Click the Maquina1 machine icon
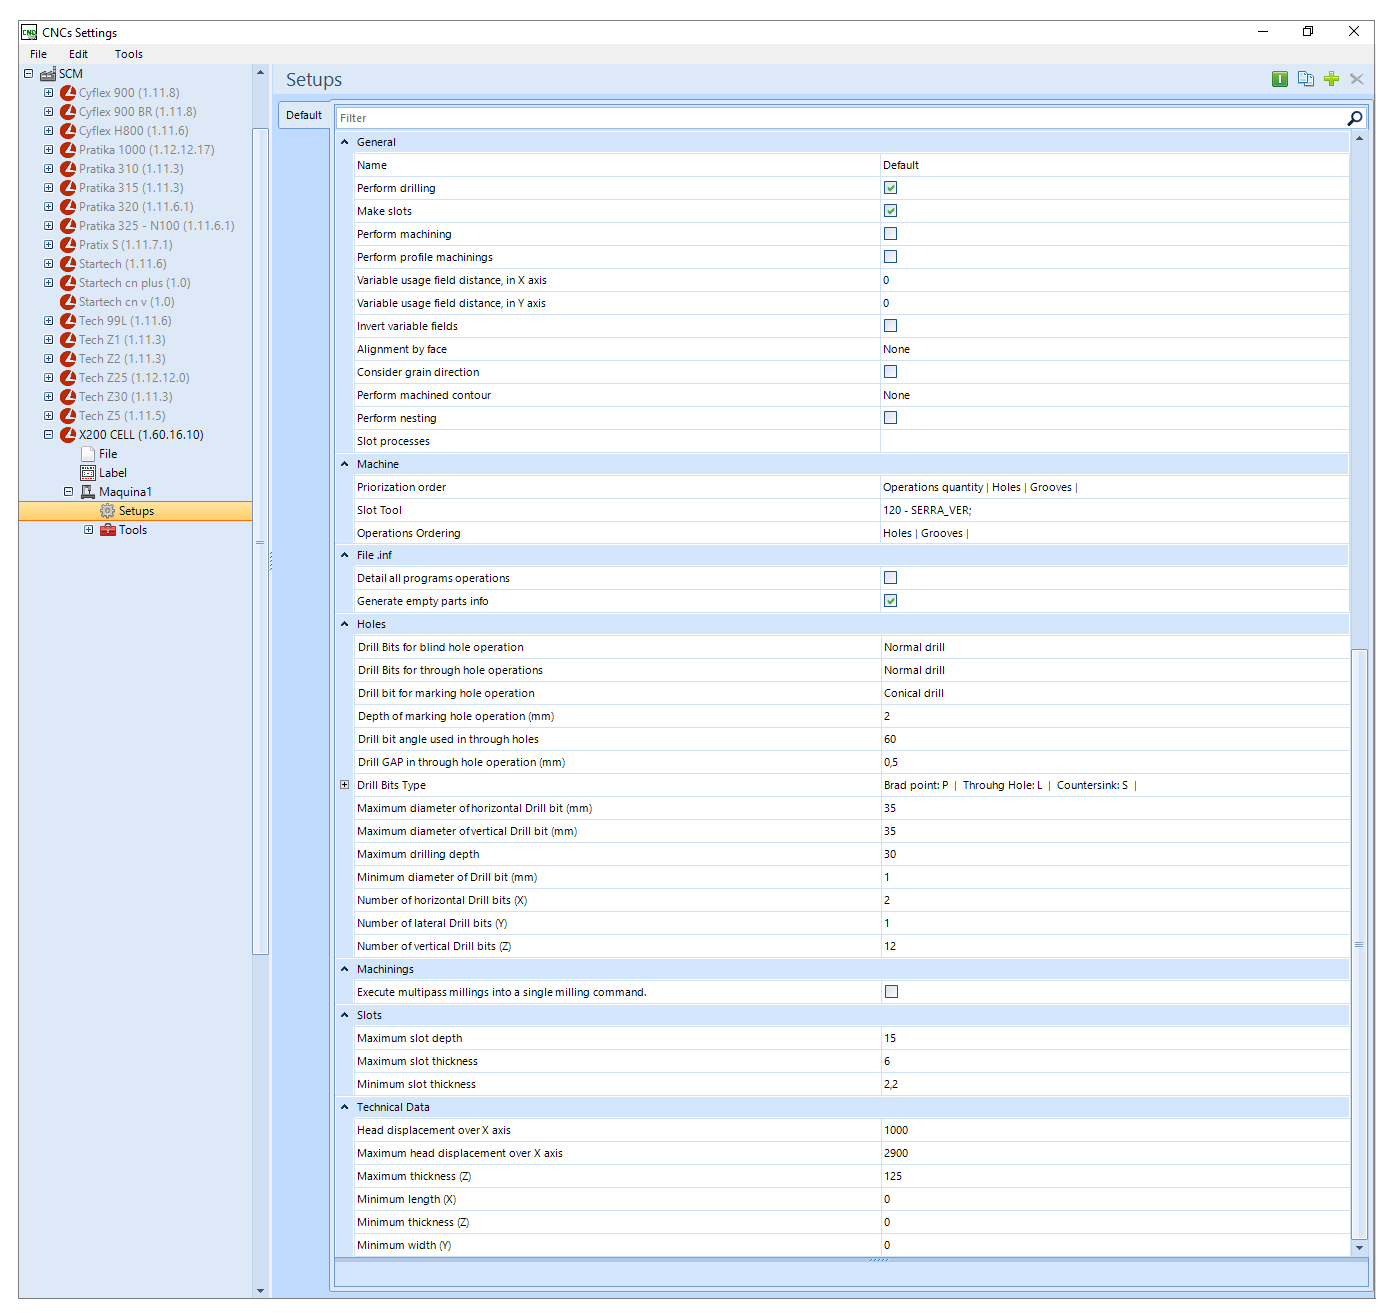The height and width of the screenshot is (1313, 1389). (88, 492)
